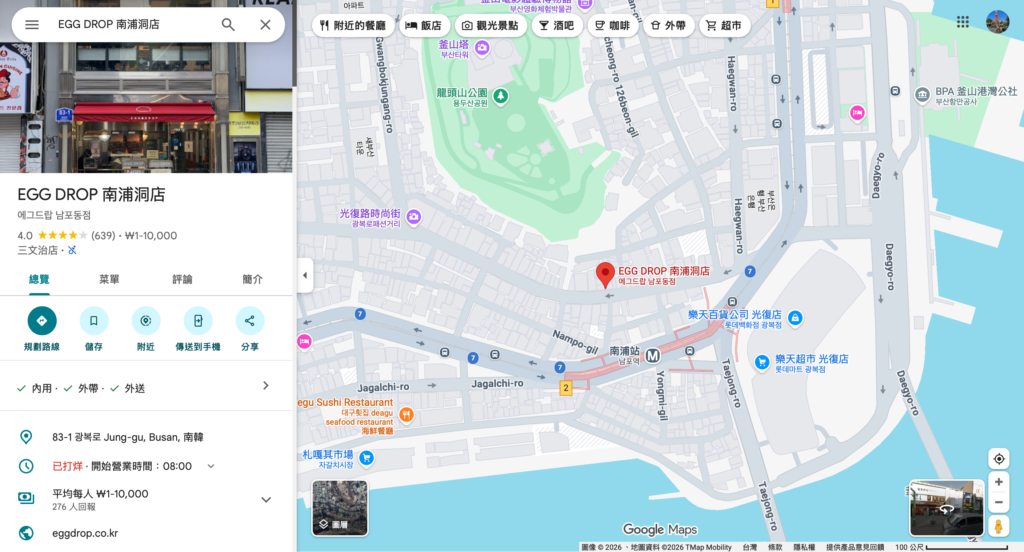Click the show my location button
The width and height of the screenshot is (1024, 552).
999,459
